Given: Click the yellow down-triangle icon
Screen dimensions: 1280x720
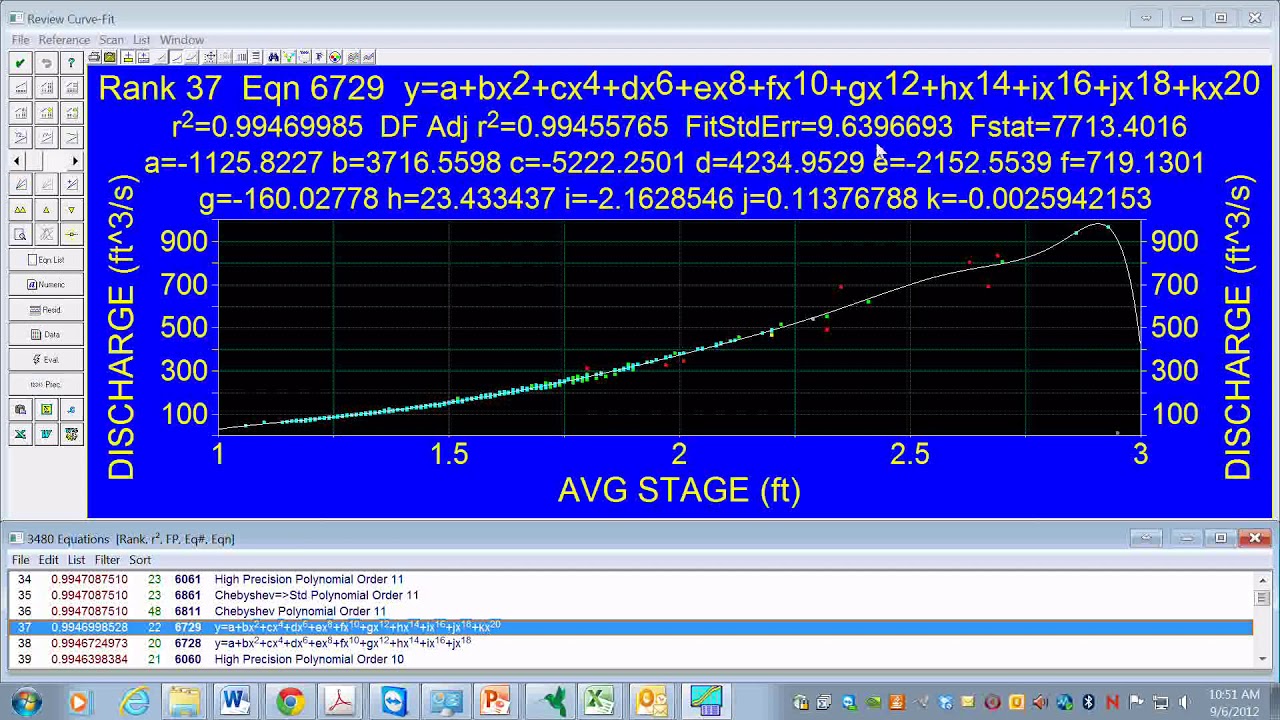Looking at the screenshot, I should pyautogui.click(x=71, y=210).
